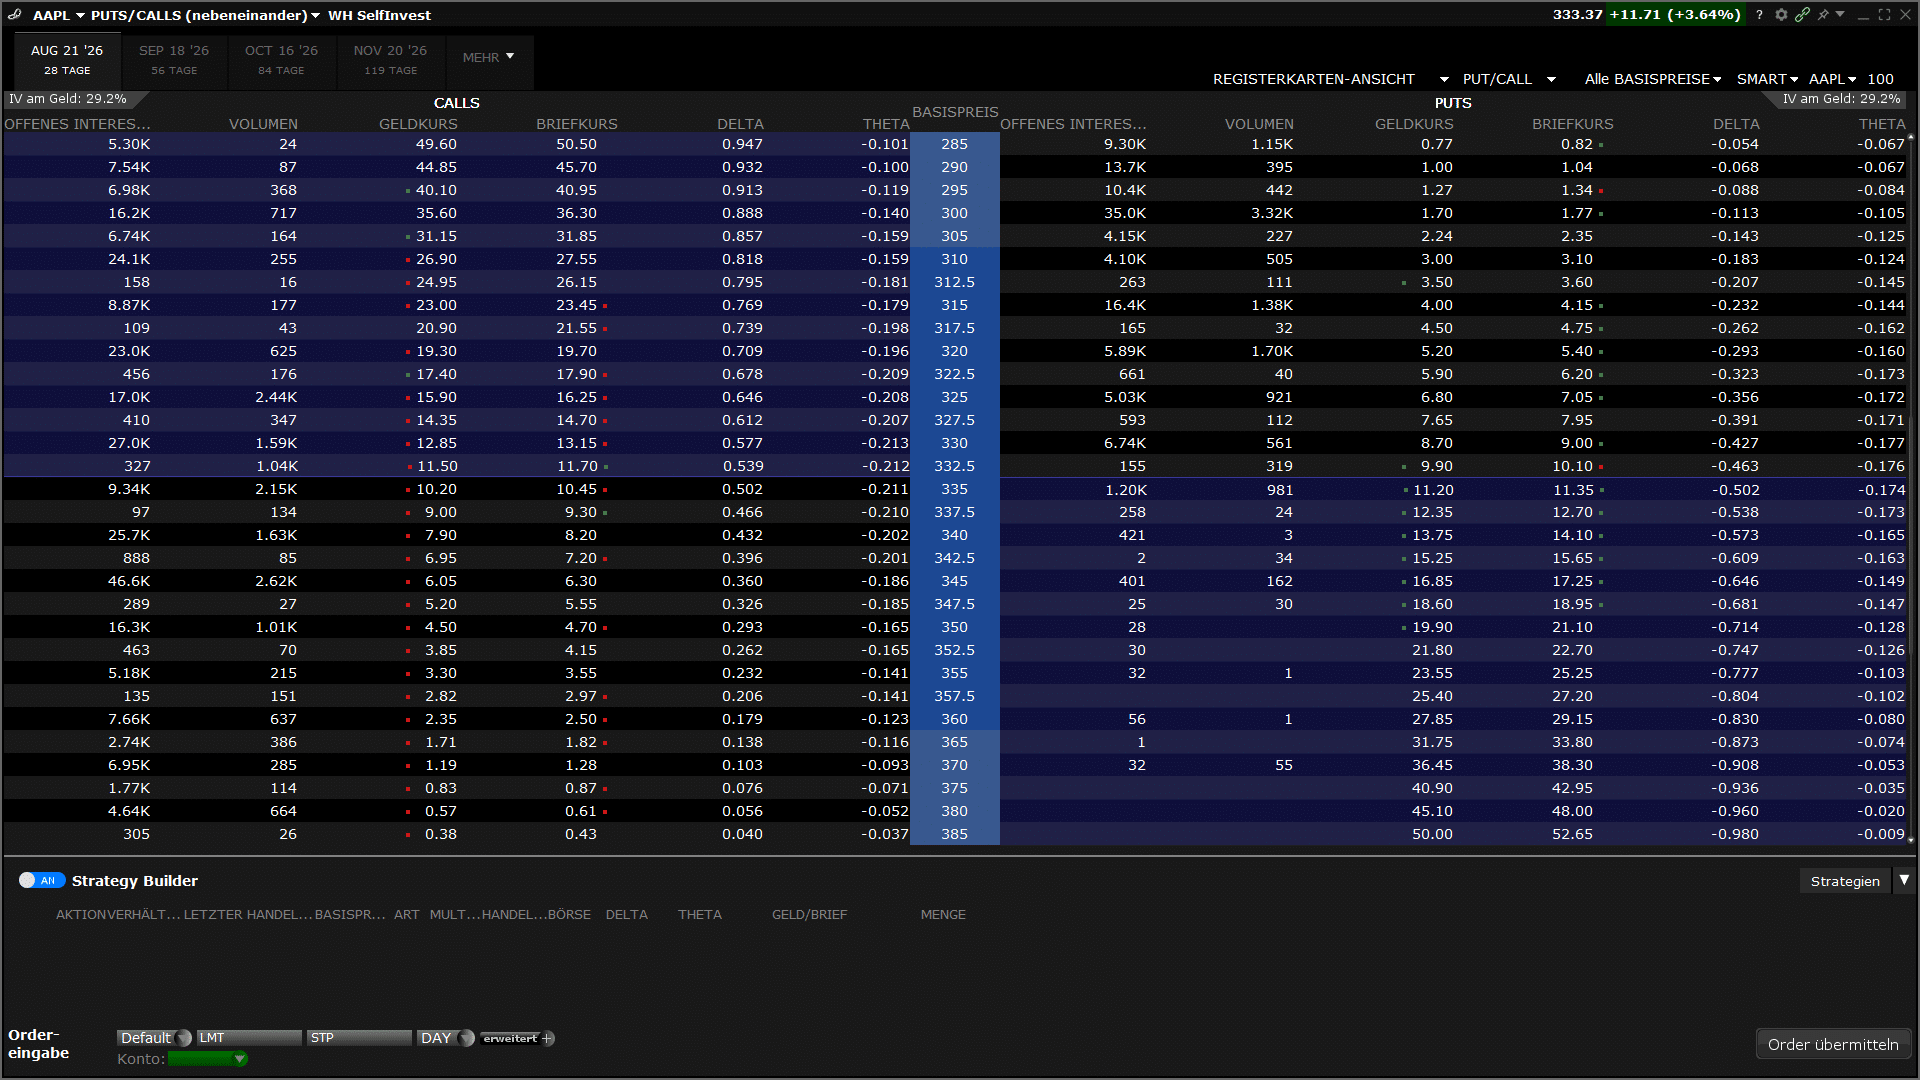Open the AAPL symbol dropdown in title

(59, 15)
